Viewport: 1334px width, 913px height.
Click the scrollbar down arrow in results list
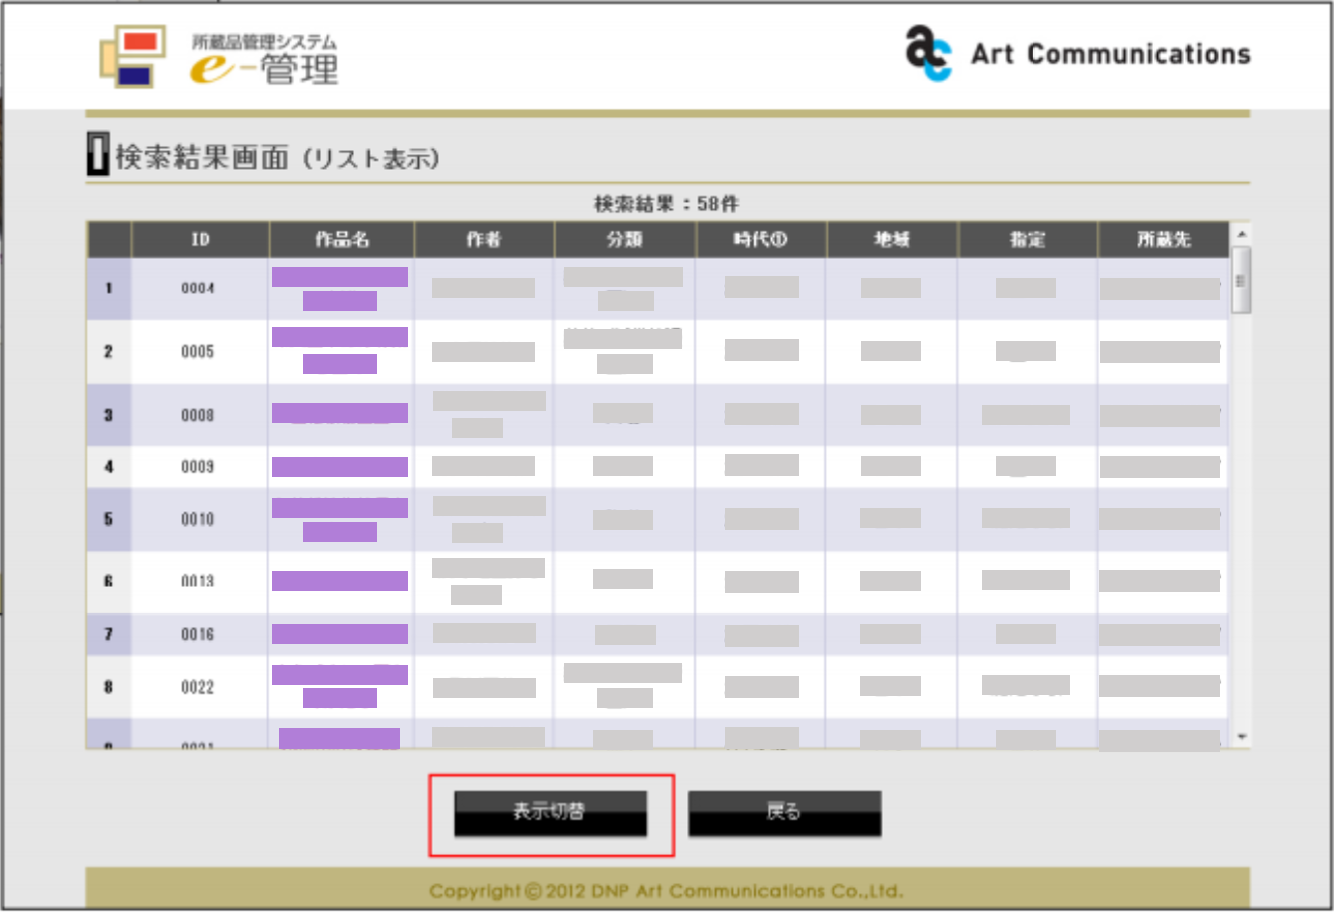(x=1241, y=738)
